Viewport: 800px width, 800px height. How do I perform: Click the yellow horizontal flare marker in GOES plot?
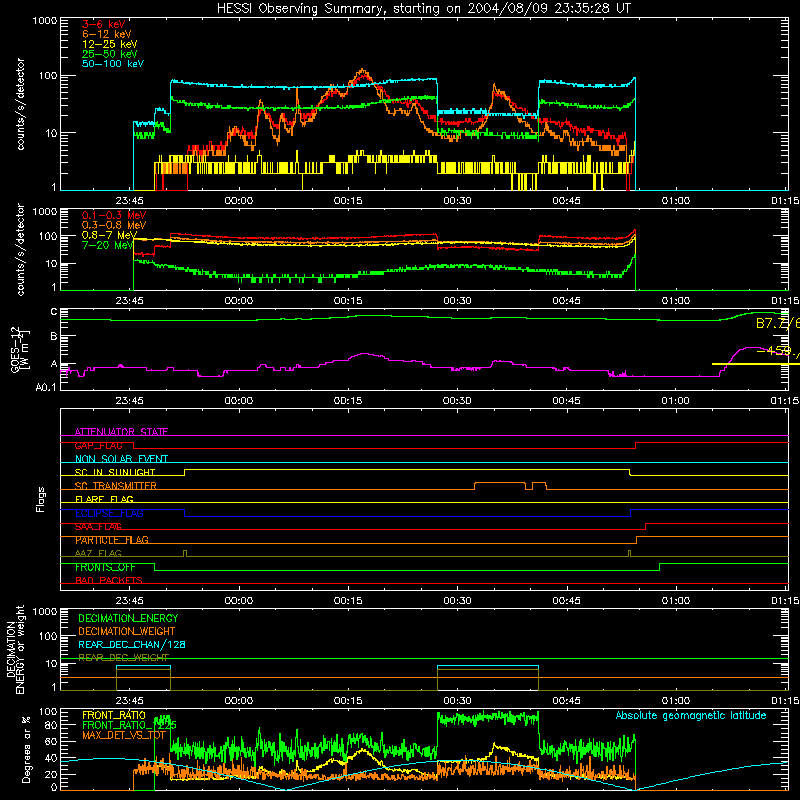click(x=756, y=364)
